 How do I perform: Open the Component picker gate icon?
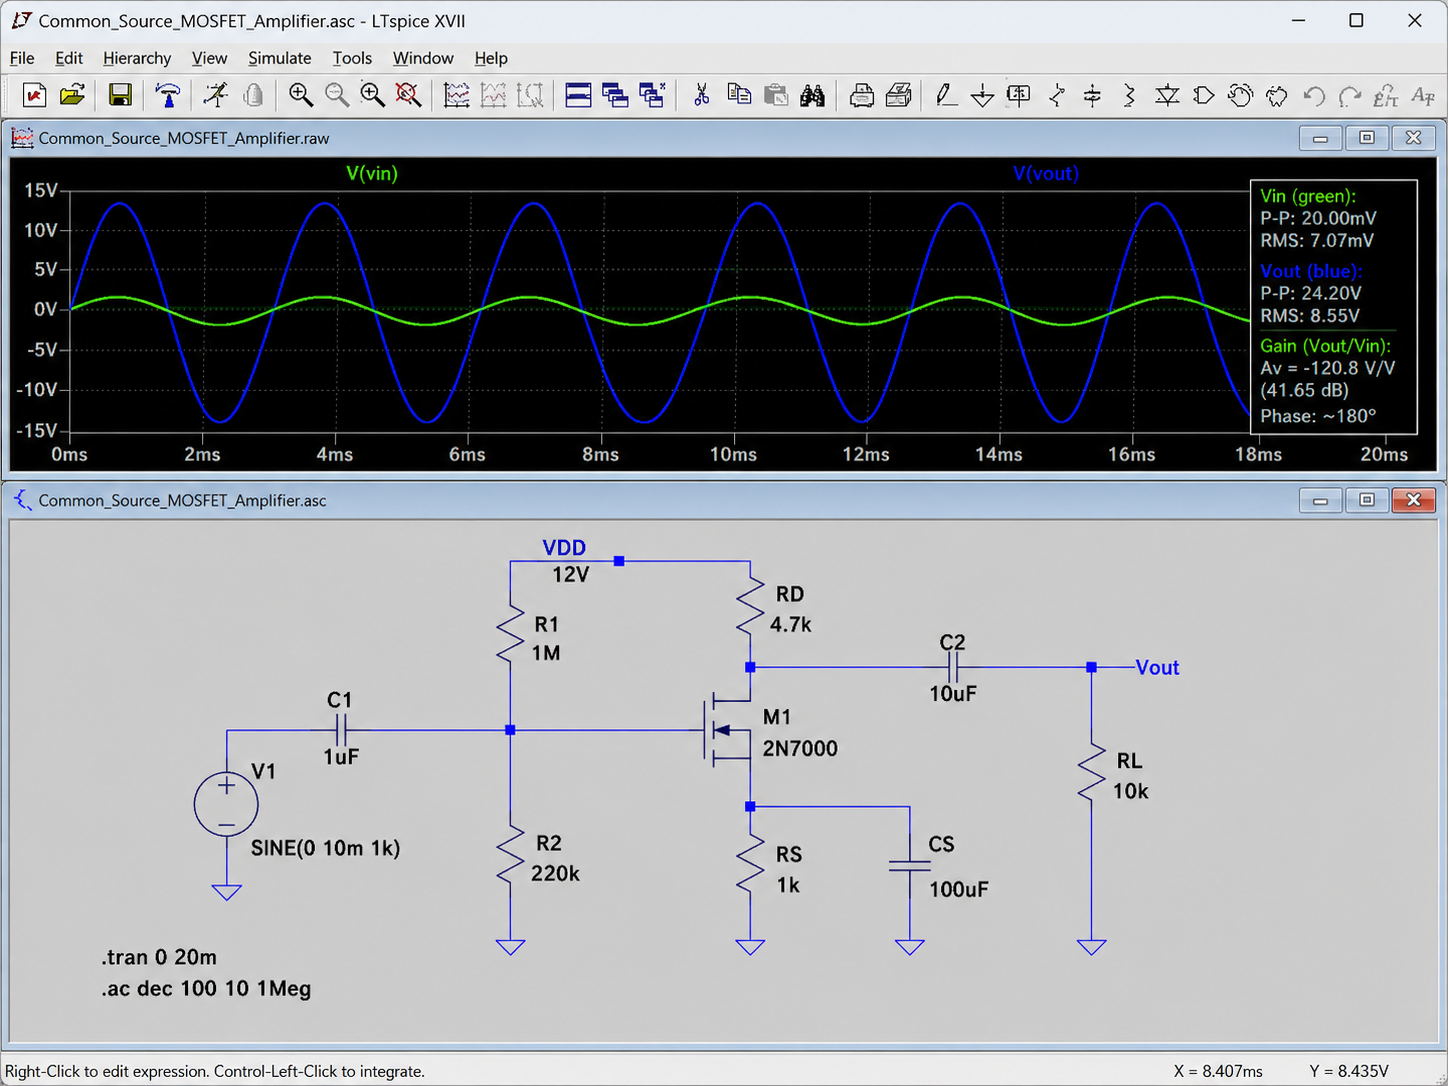[1204, 95]
